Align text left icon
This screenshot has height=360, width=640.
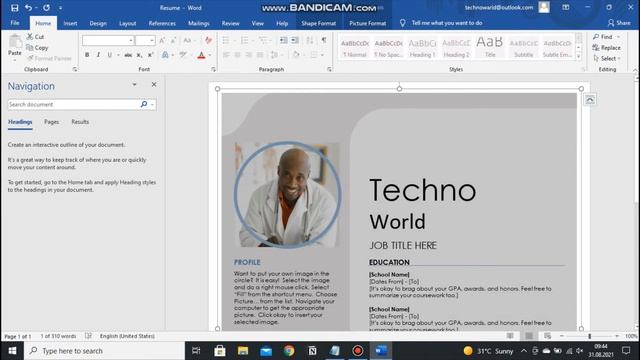pos(226,55)
